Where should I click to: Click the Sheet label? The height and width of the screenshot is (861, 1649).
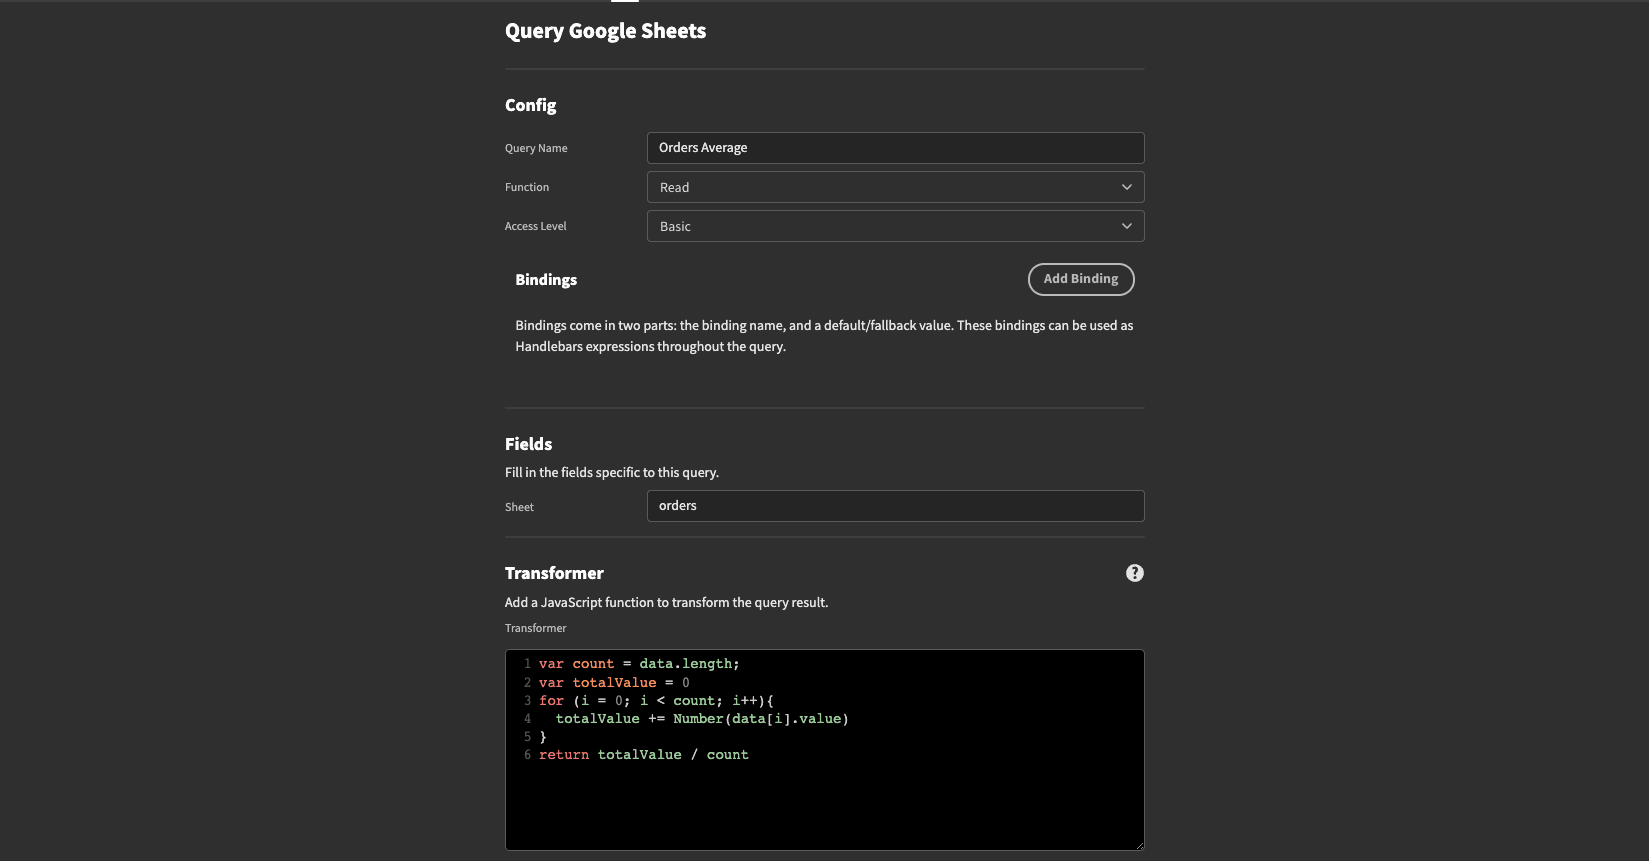tap(519, 507)
